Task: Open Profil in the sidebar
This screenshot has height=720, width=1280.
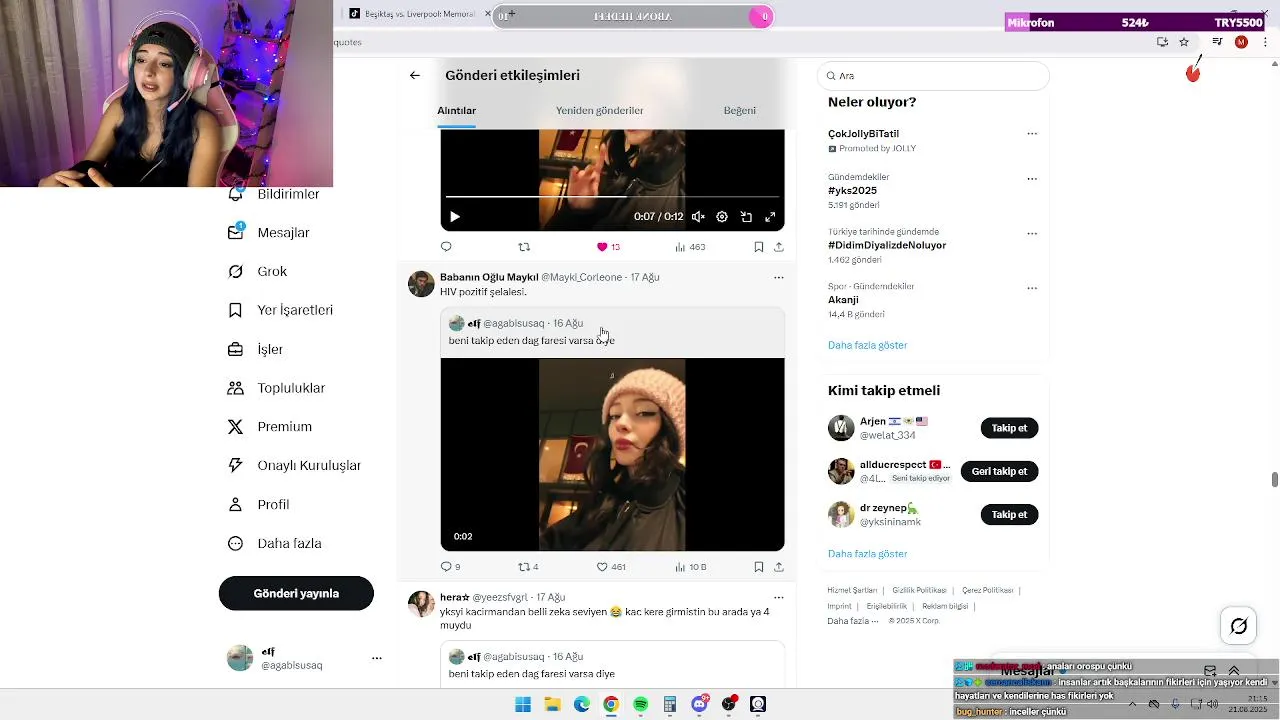Action: click(259, 505)
